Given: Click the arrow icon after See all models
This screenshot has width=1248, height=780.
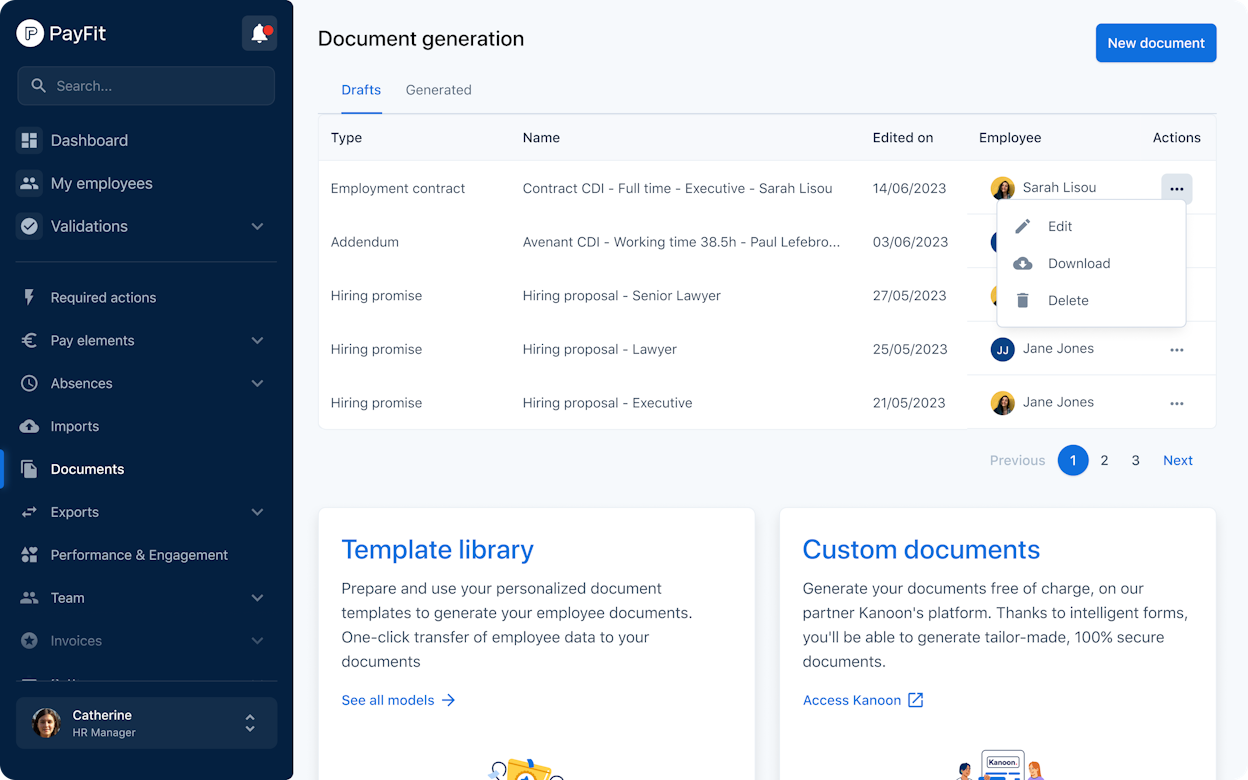Looking at the screenshot, I should tap(448, 700).
